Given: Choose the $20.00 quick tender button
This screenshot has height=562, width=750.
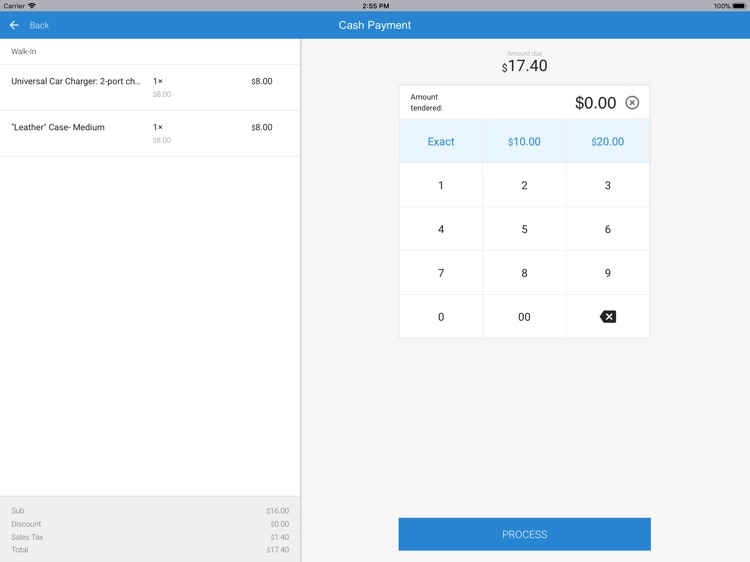Looking at the screenshot, I should [607, 142].
